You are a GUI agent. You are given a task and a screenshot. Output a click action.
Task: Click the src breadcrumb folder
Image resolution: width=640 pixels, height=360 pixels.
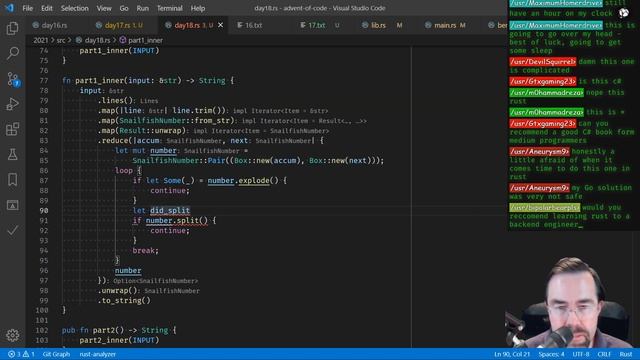click(x=61, y=40)
